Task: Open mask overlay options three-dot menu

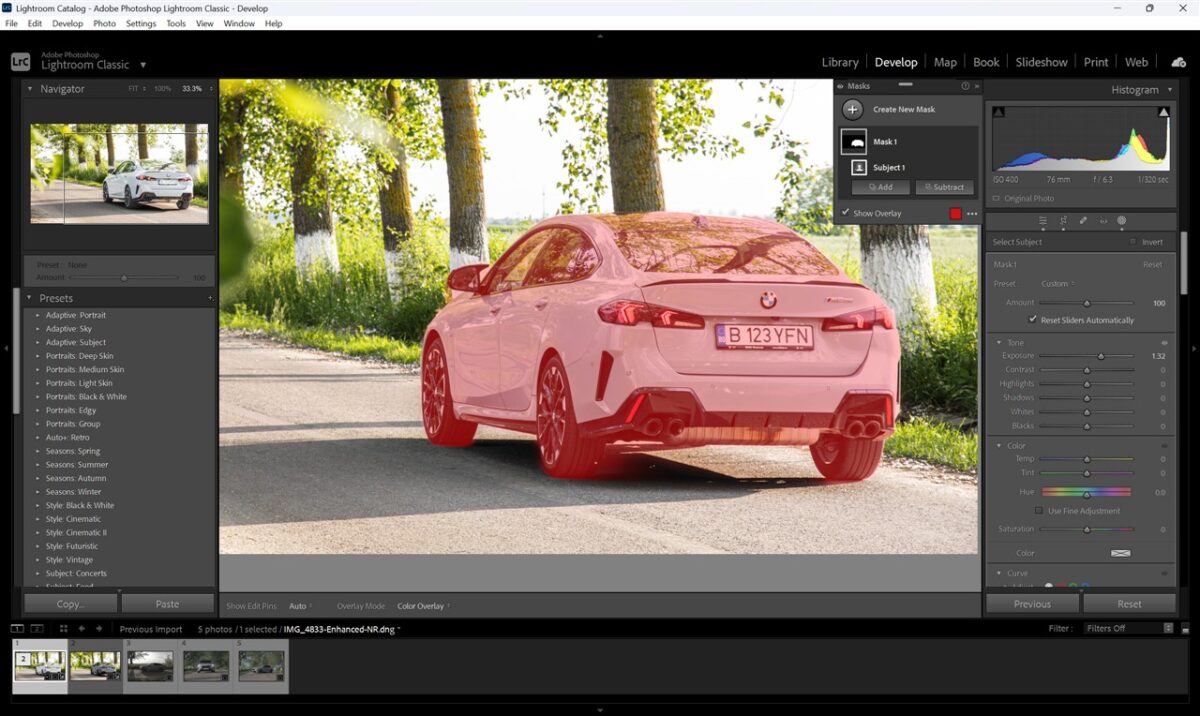Action: point(972,213)
